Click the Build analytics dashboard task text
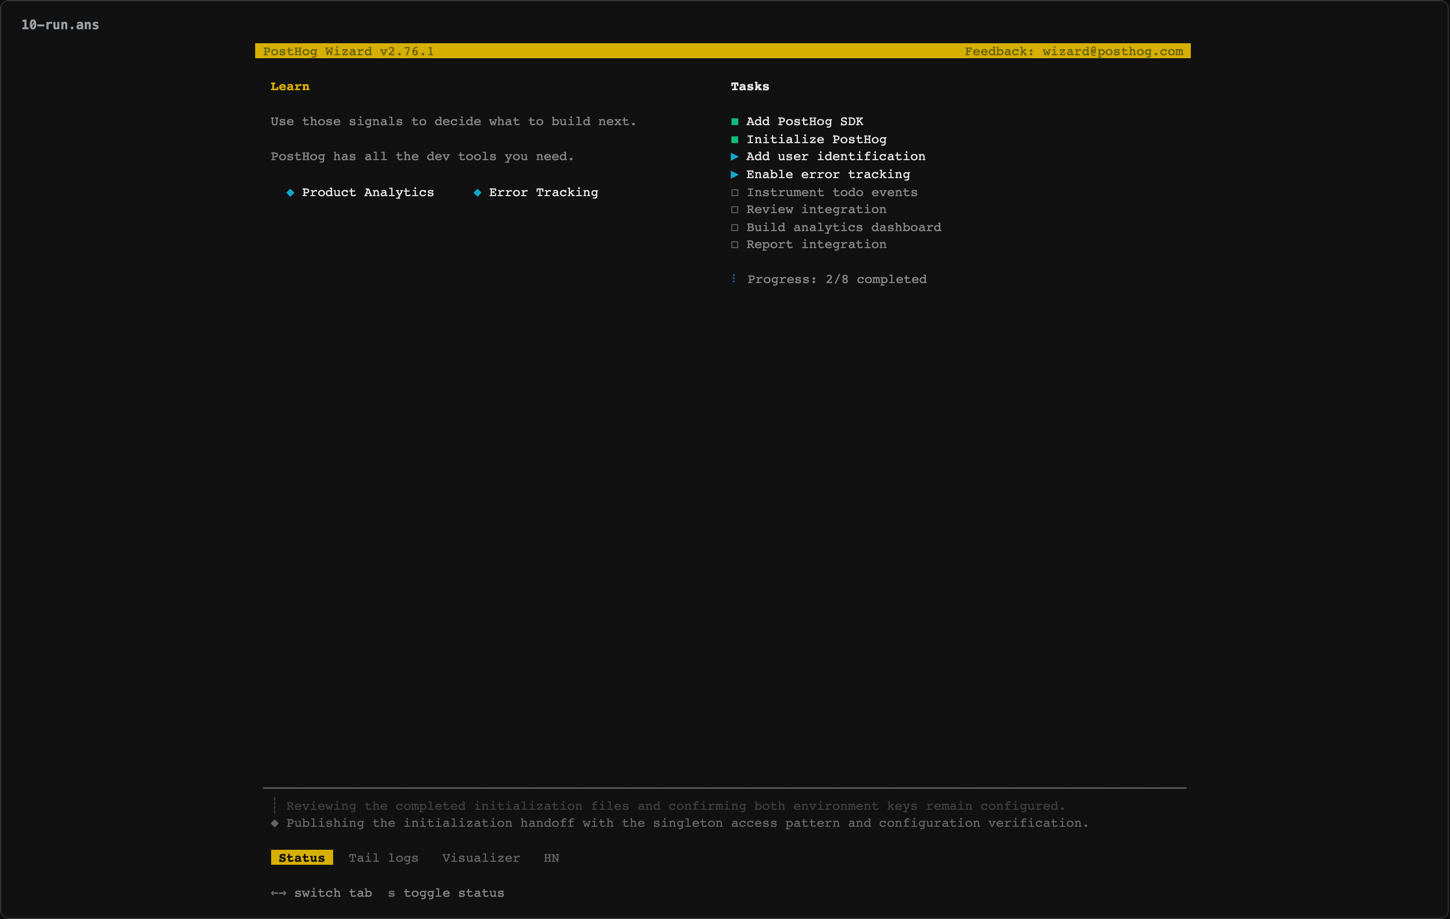The height and width of the screenshot is (919, 1450). [844, 228]
